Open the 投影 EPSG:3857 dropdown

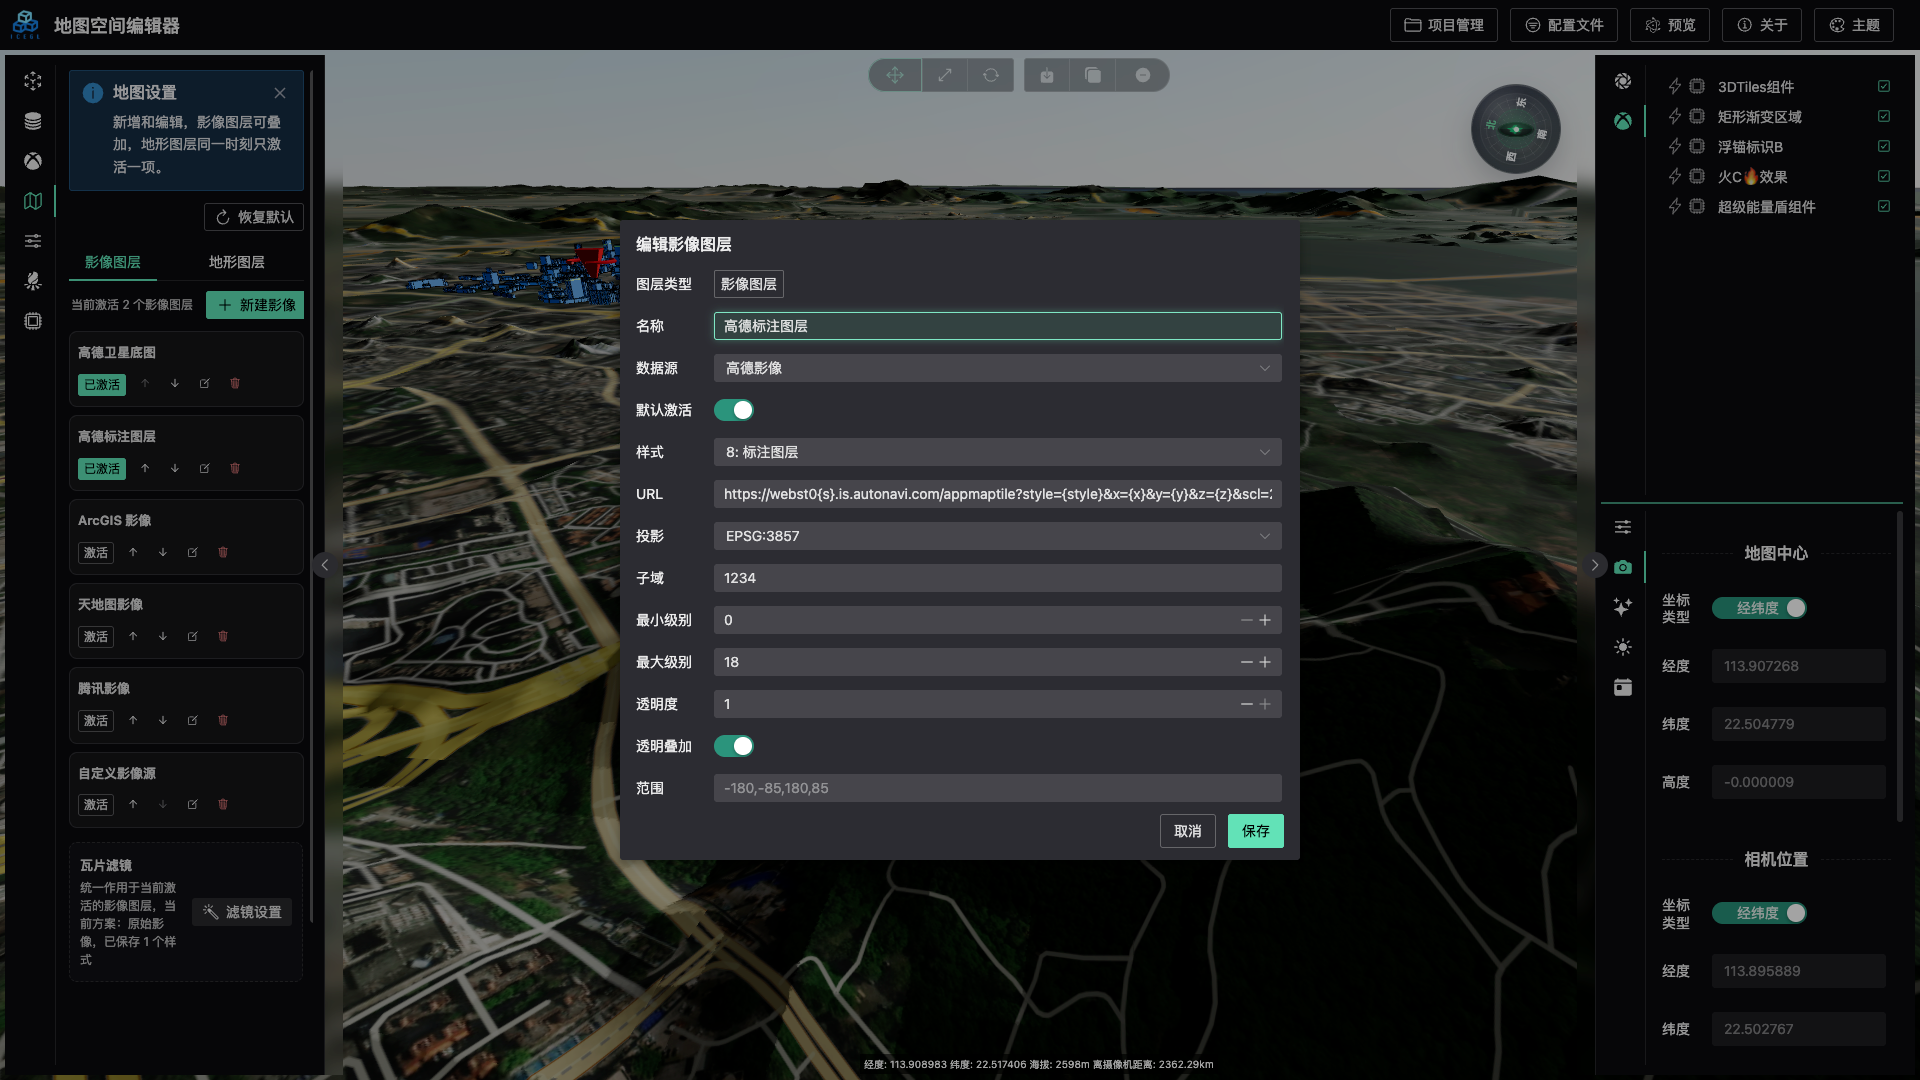pyautogui.click(x=997, y=536)
